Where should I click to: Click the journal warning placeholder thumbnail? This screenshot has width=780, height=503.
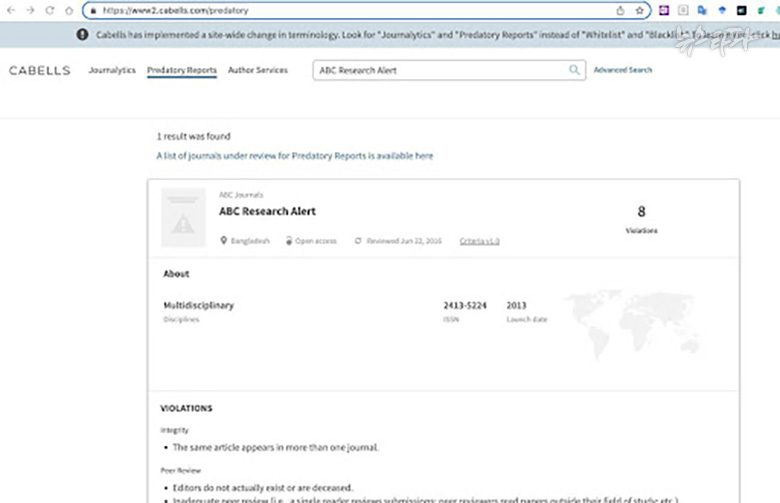click(x=183, y=217)
